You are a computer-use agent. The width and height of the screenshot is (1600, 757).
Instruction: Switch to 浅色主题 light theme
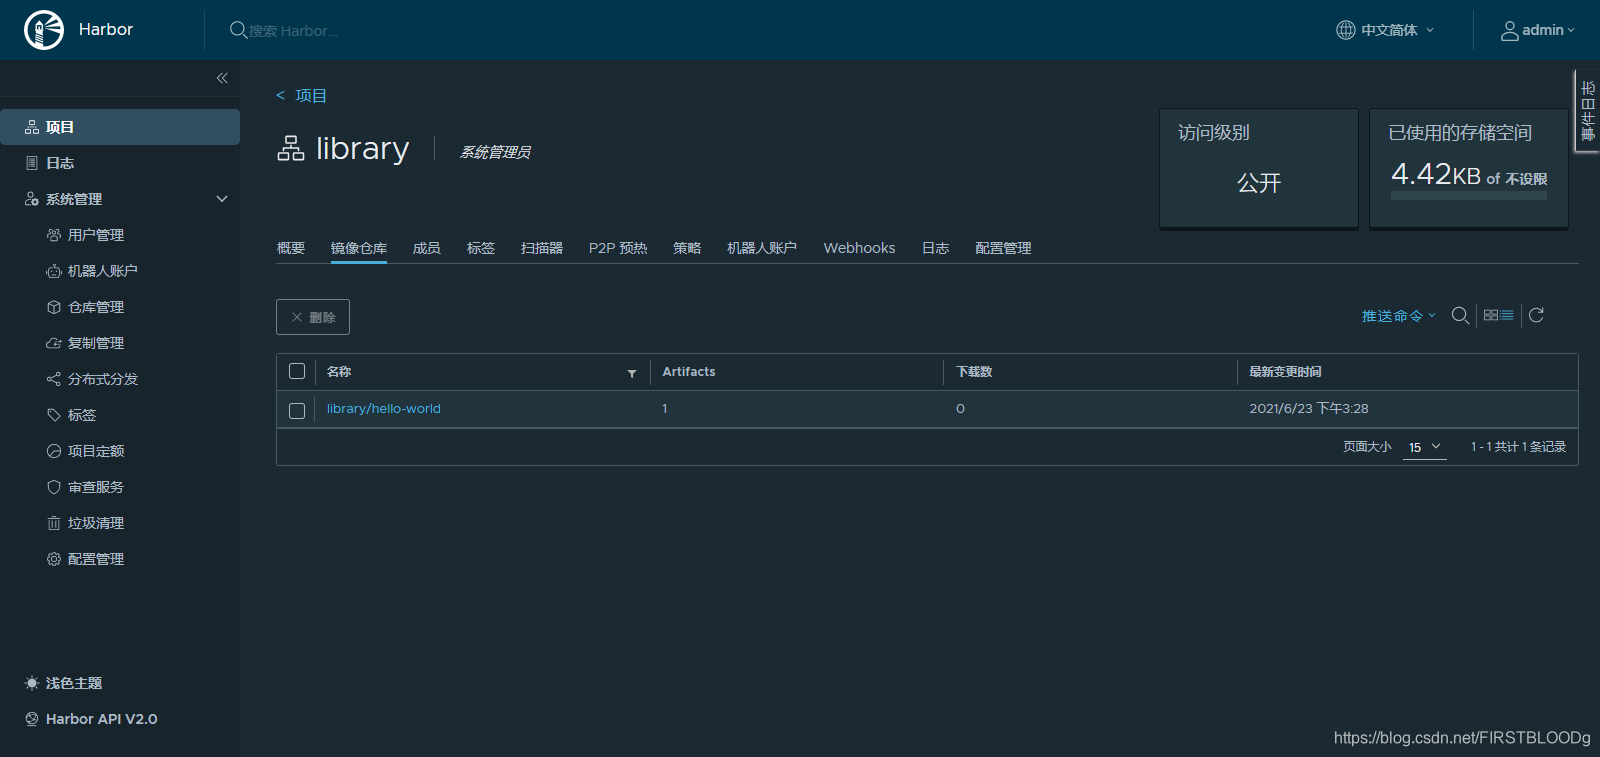(x=74, y=683)
